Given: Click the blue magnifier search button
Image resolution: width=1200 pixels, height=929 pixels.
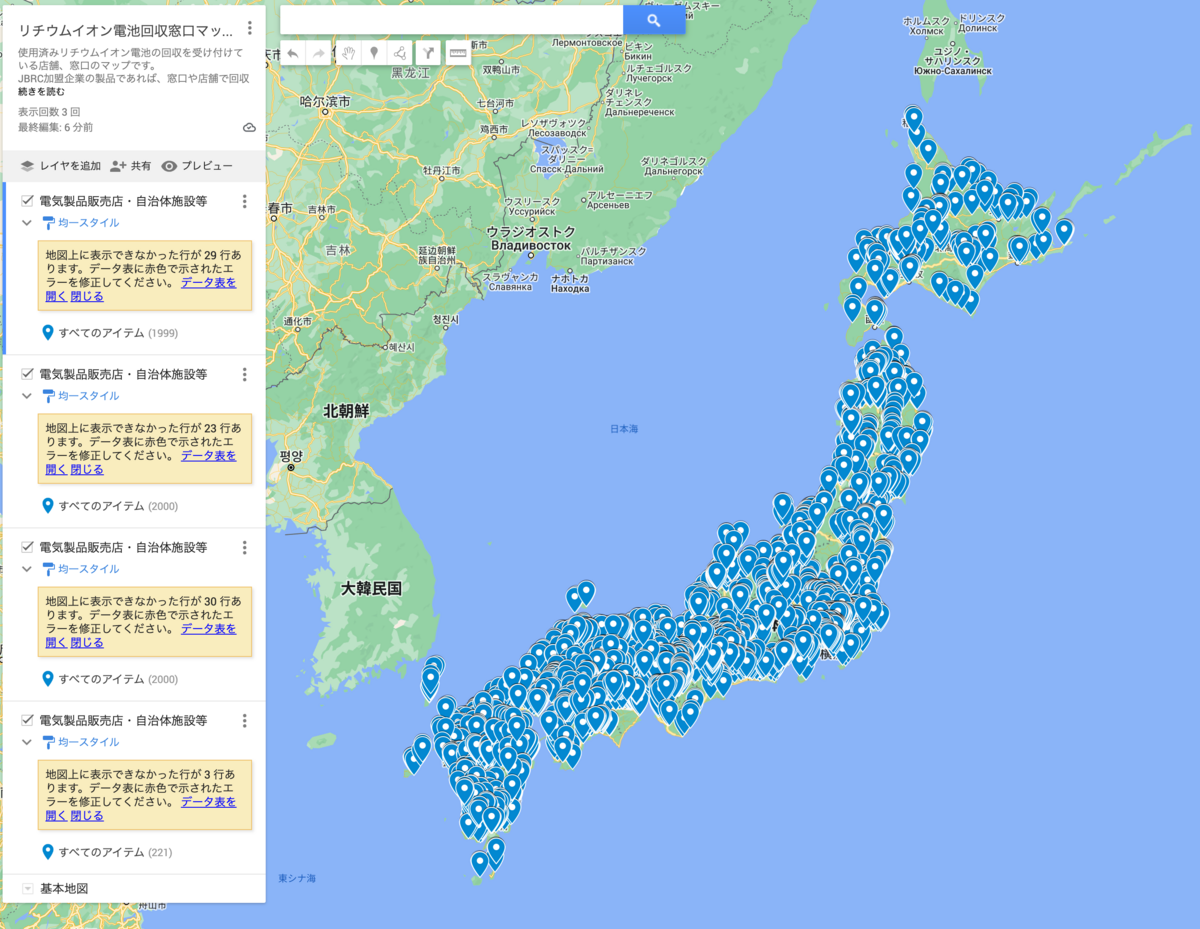Looking at the screenshot, I should point(654,20).
